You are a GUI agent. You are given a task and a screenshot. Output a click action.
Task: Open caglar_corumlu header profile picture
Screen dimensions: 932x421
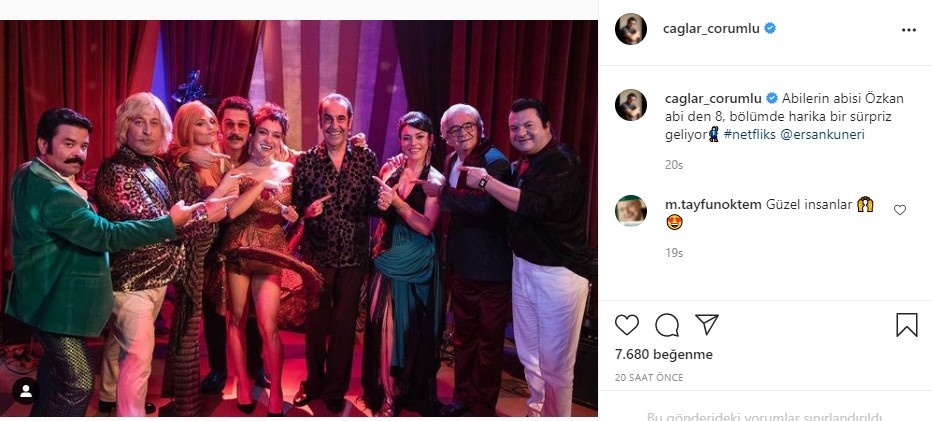coord(631,29)
